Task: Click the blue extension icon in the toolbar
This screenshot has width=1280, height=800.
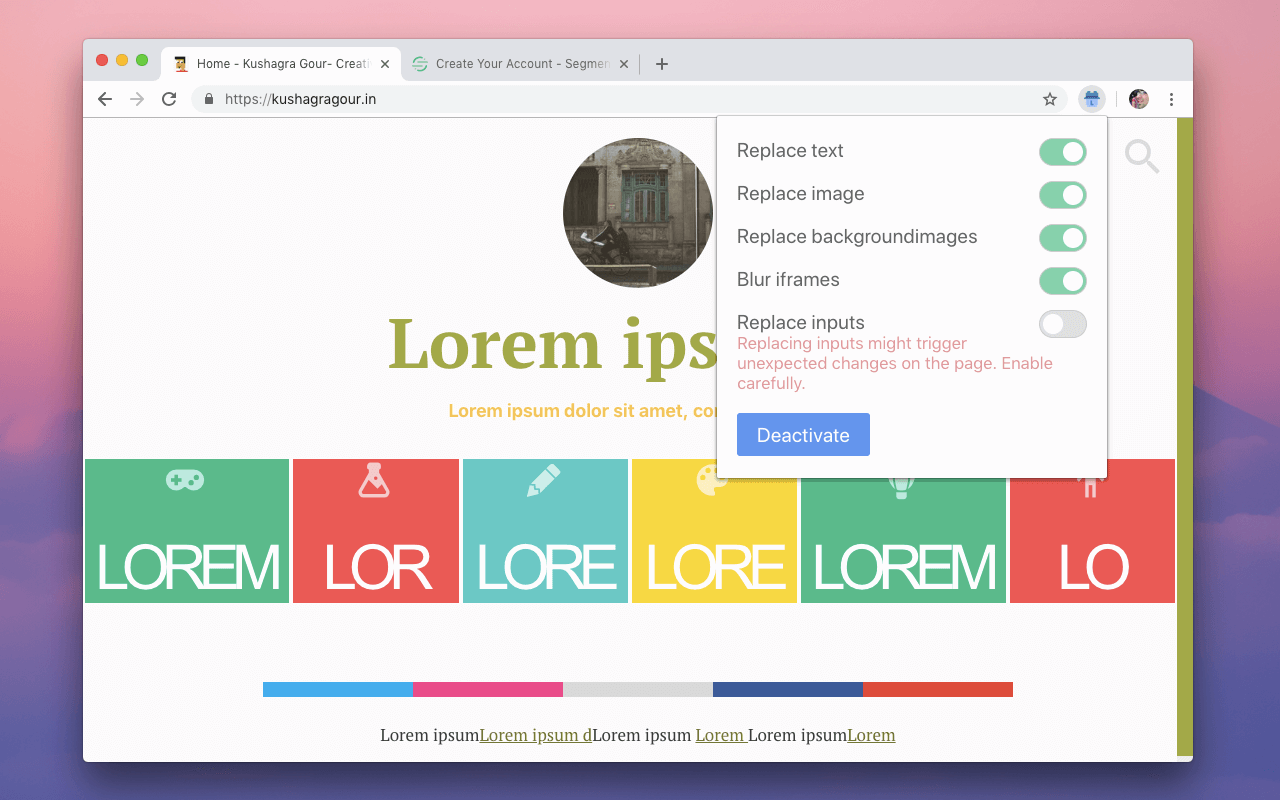Action: tap(1091, 99)
